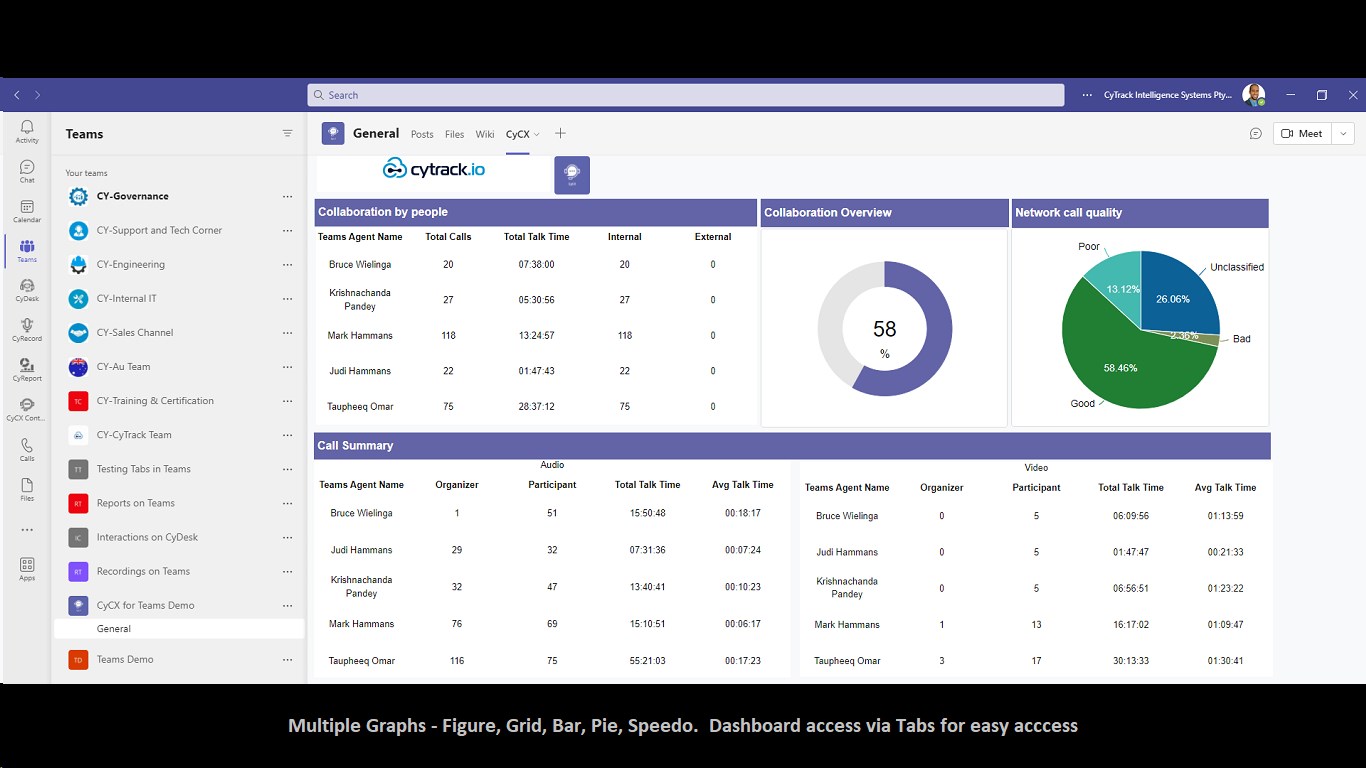Open more options for Teams Demo
The height and width of the screenshot is (768, 1366).
click(x=287, y=659)
